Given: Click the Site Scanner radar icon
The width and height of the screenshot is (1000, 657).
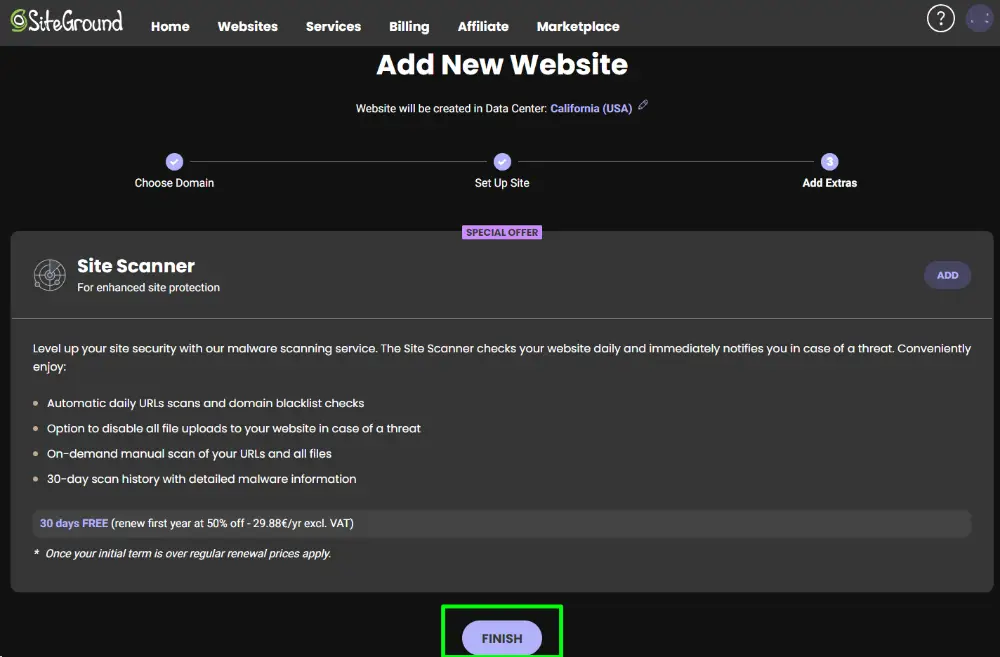Looking at the screenshot, I should coord(49,275).
